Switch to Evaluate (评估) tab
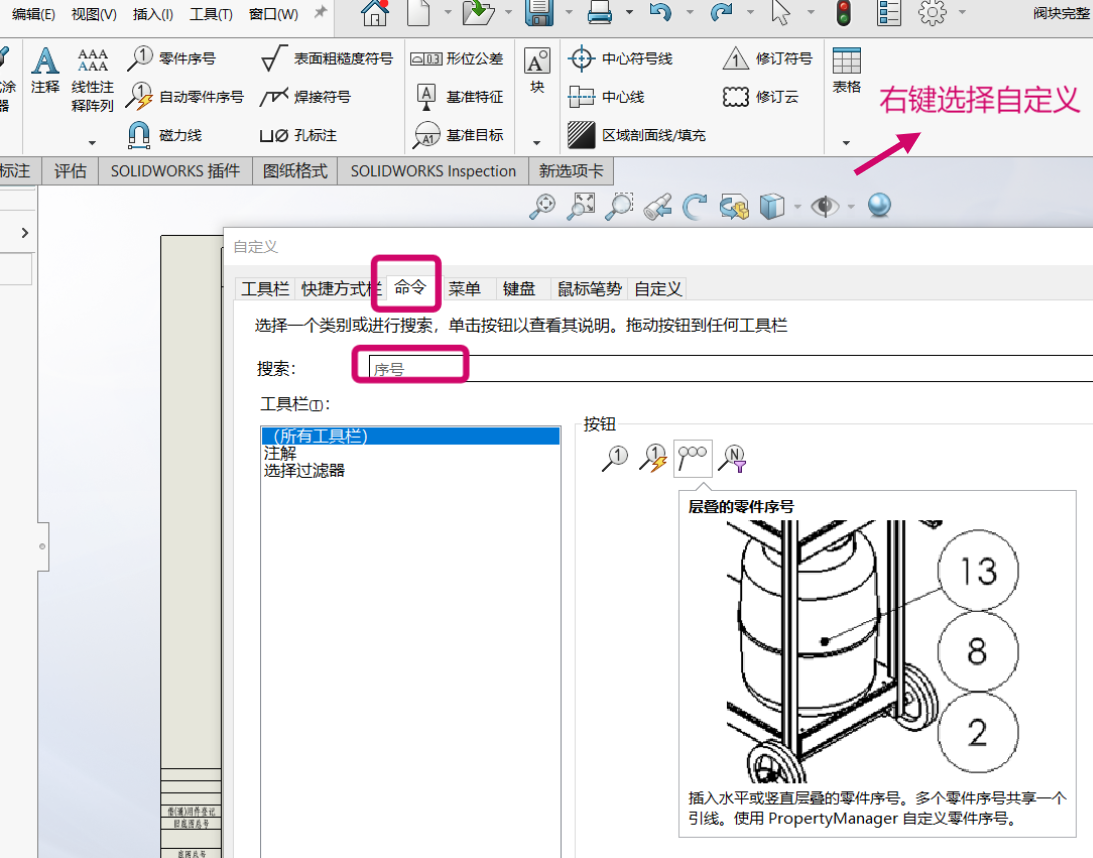Image resolution: width=1093 pixels, height=858 pixels. click(x=70, y=171)
